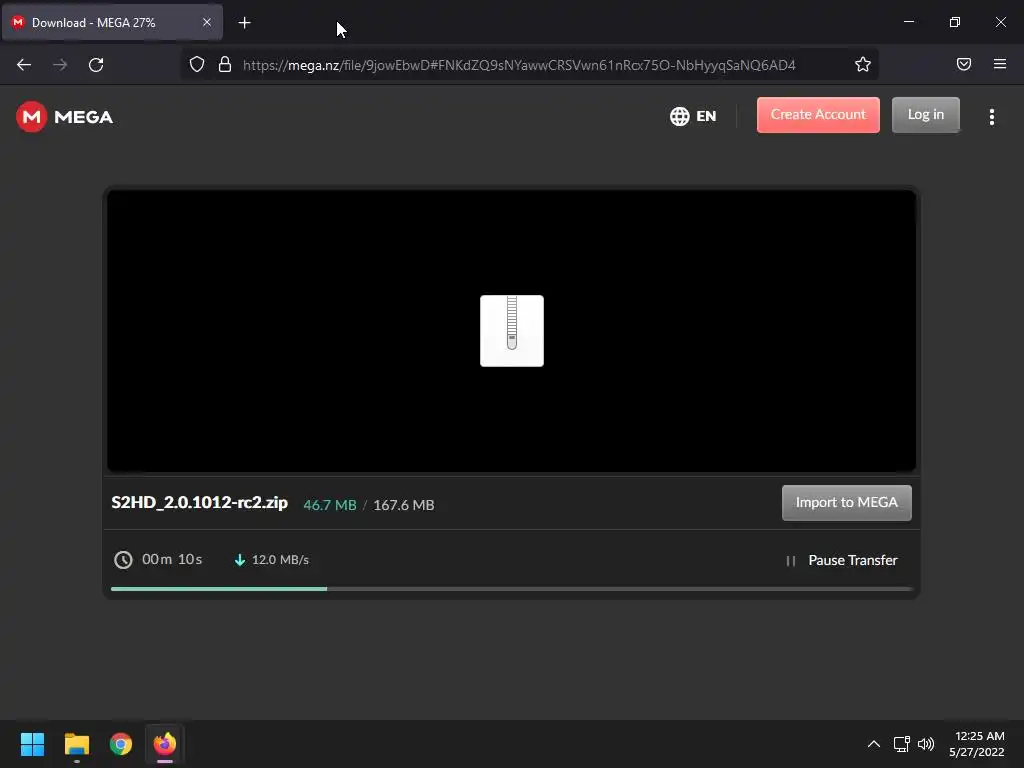Click the Create Account button
Image resolution: width=1024 pixels, height=768 pixels.
(818, 115)
